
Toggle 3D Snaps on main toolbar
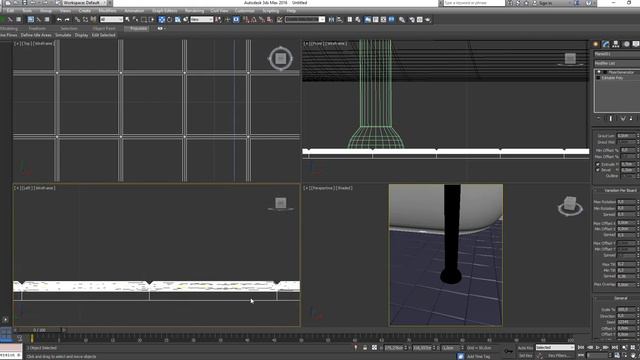(x=246, y=20)
